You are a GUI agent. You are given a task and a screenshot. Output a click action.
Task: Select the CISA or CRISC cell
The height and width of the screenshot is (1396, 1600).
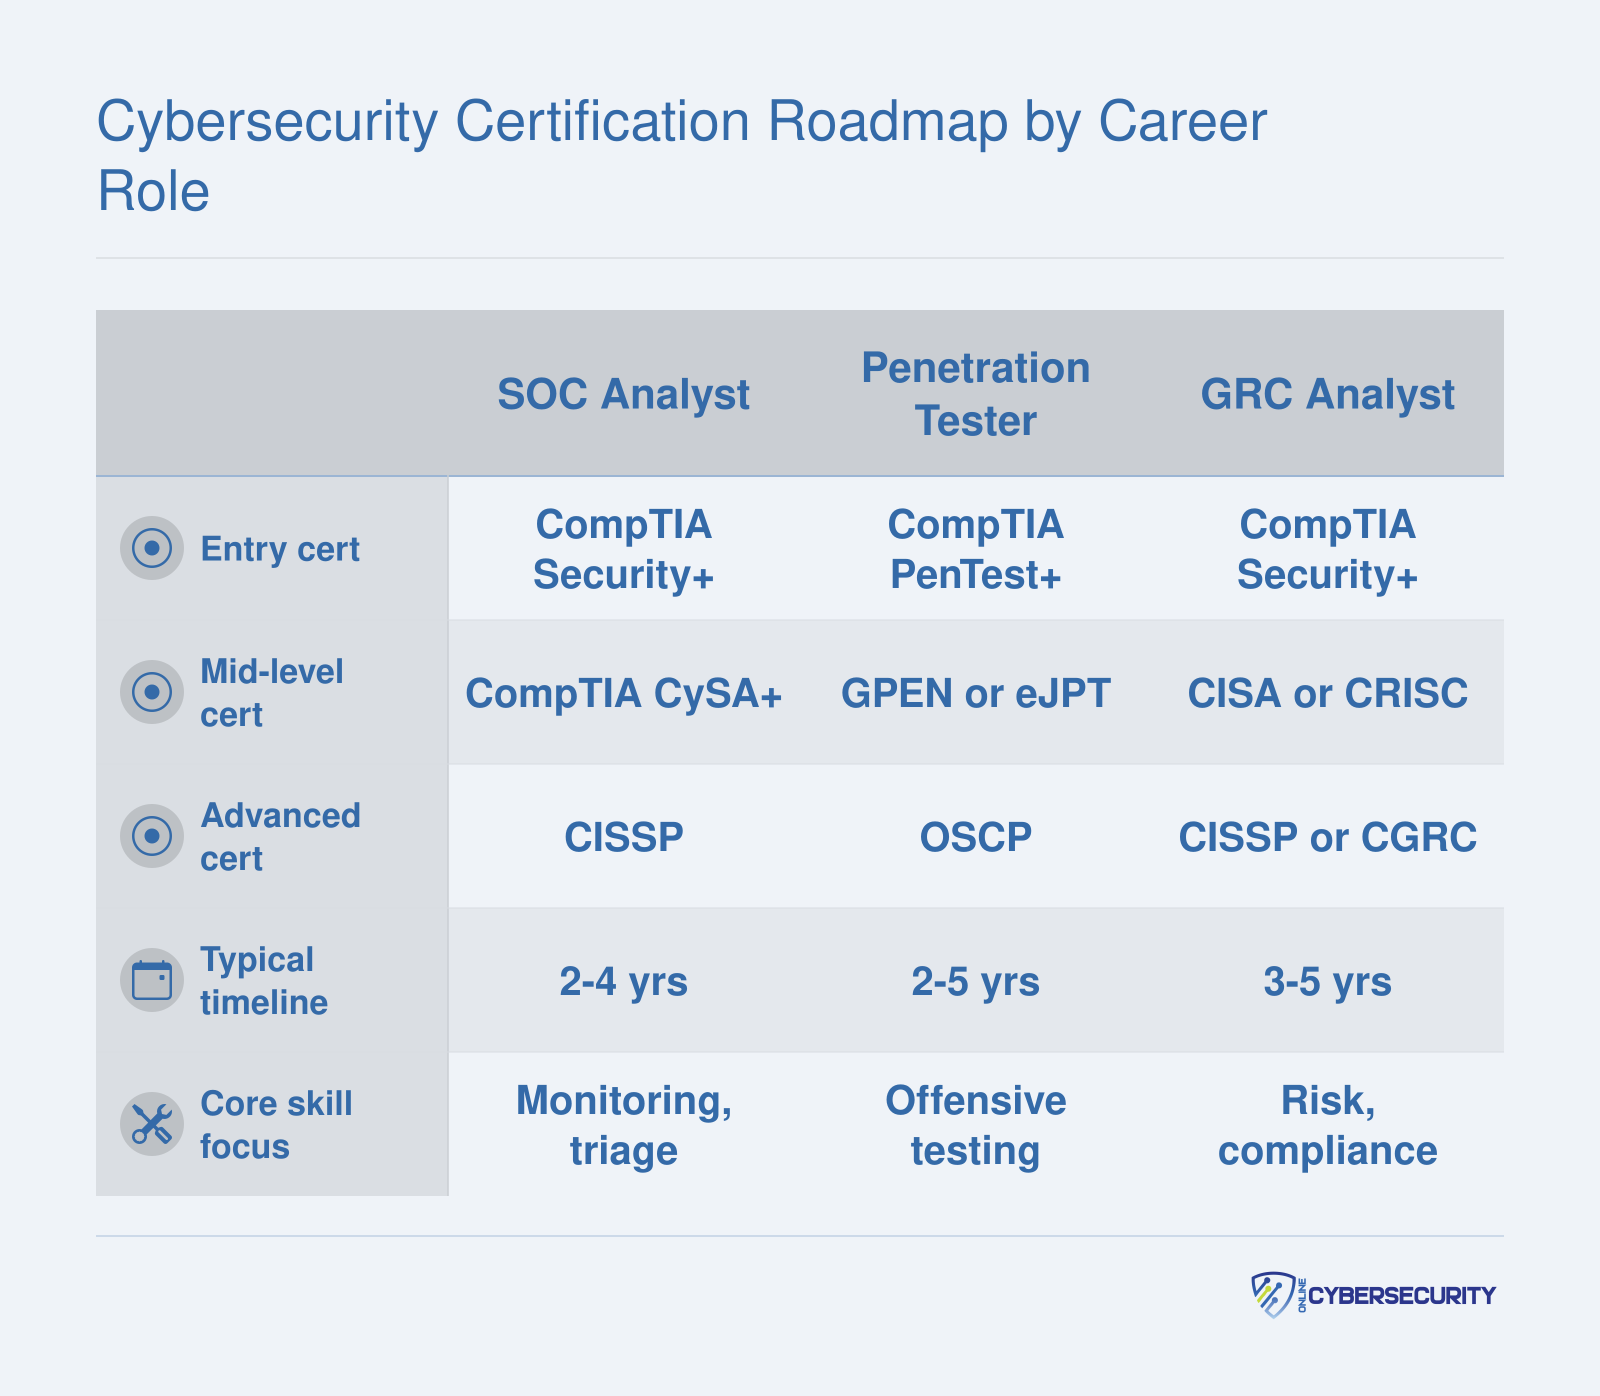point(1328,693)
